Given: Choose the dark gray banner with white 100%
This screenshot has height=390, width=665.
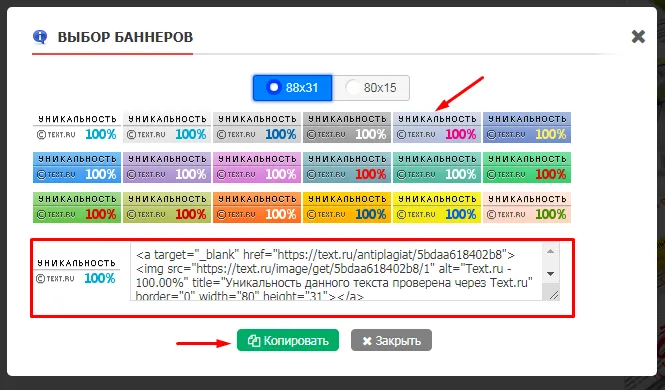Looking at the screenshot, I should click(346, 128).
